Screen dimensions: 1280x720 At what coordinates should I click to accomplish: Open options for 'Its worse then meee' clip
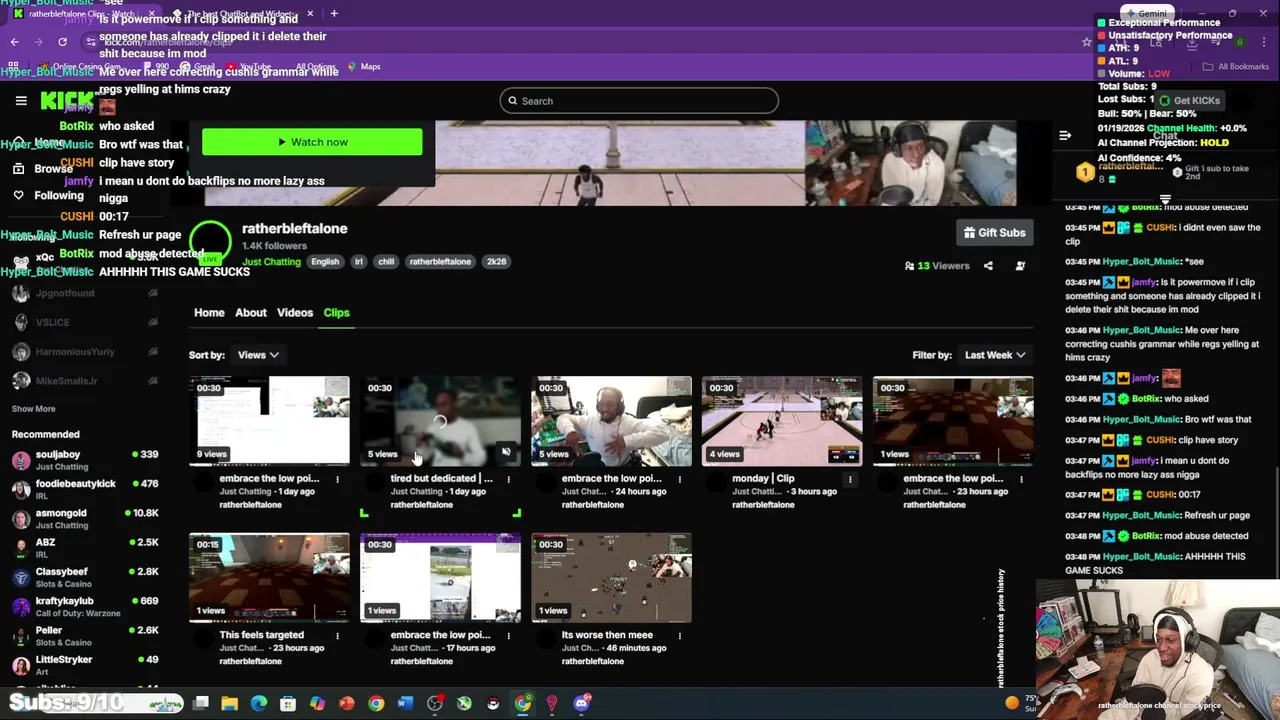(679, 636)
